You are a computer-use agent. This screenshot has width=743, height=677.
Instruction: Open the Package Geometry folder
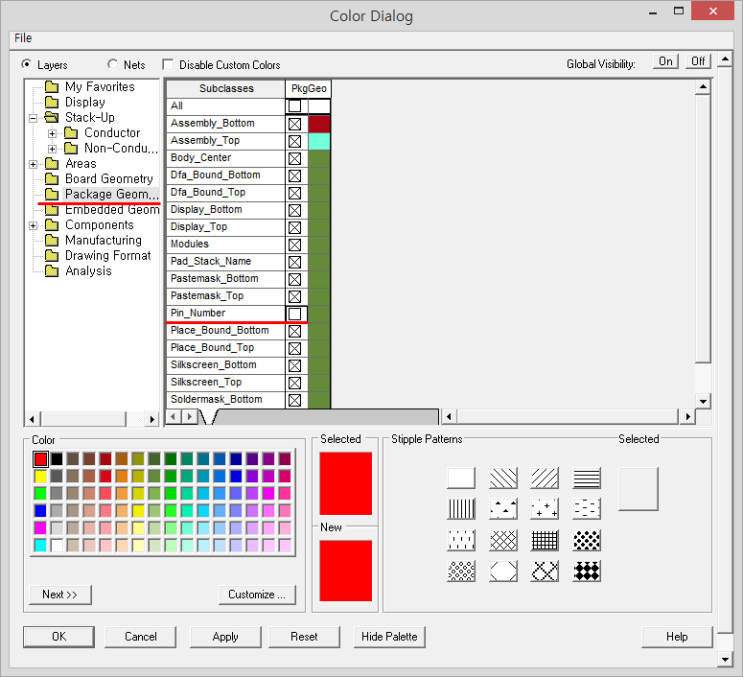point(110,194)
